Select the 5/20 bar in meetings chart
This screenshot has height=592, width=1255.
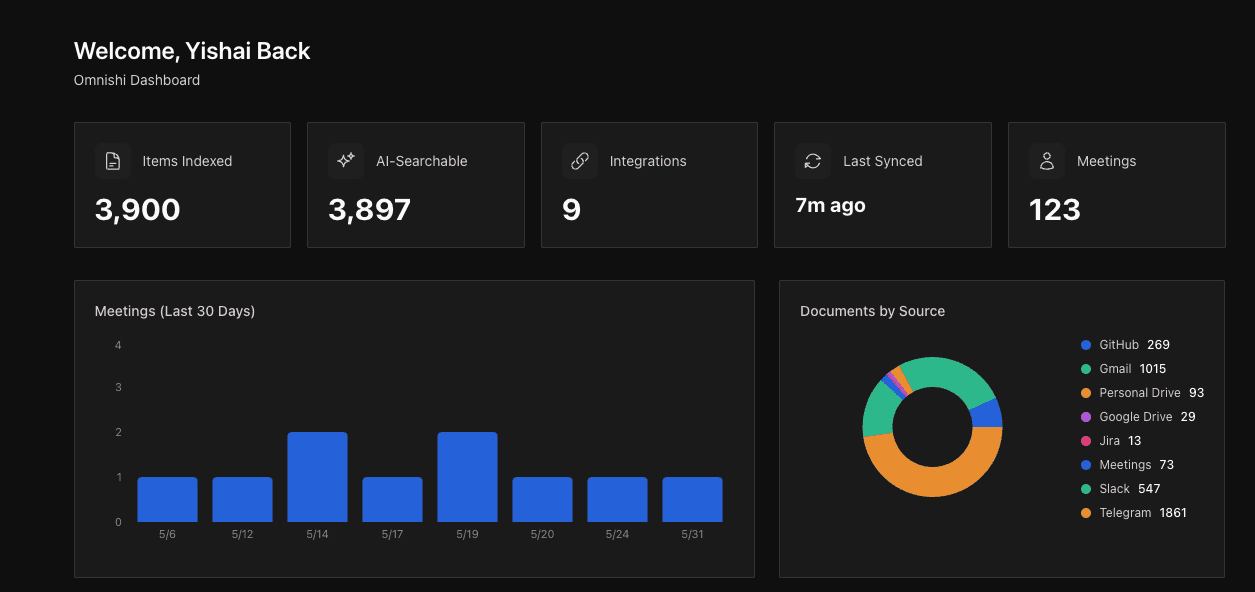click(542, 499)
